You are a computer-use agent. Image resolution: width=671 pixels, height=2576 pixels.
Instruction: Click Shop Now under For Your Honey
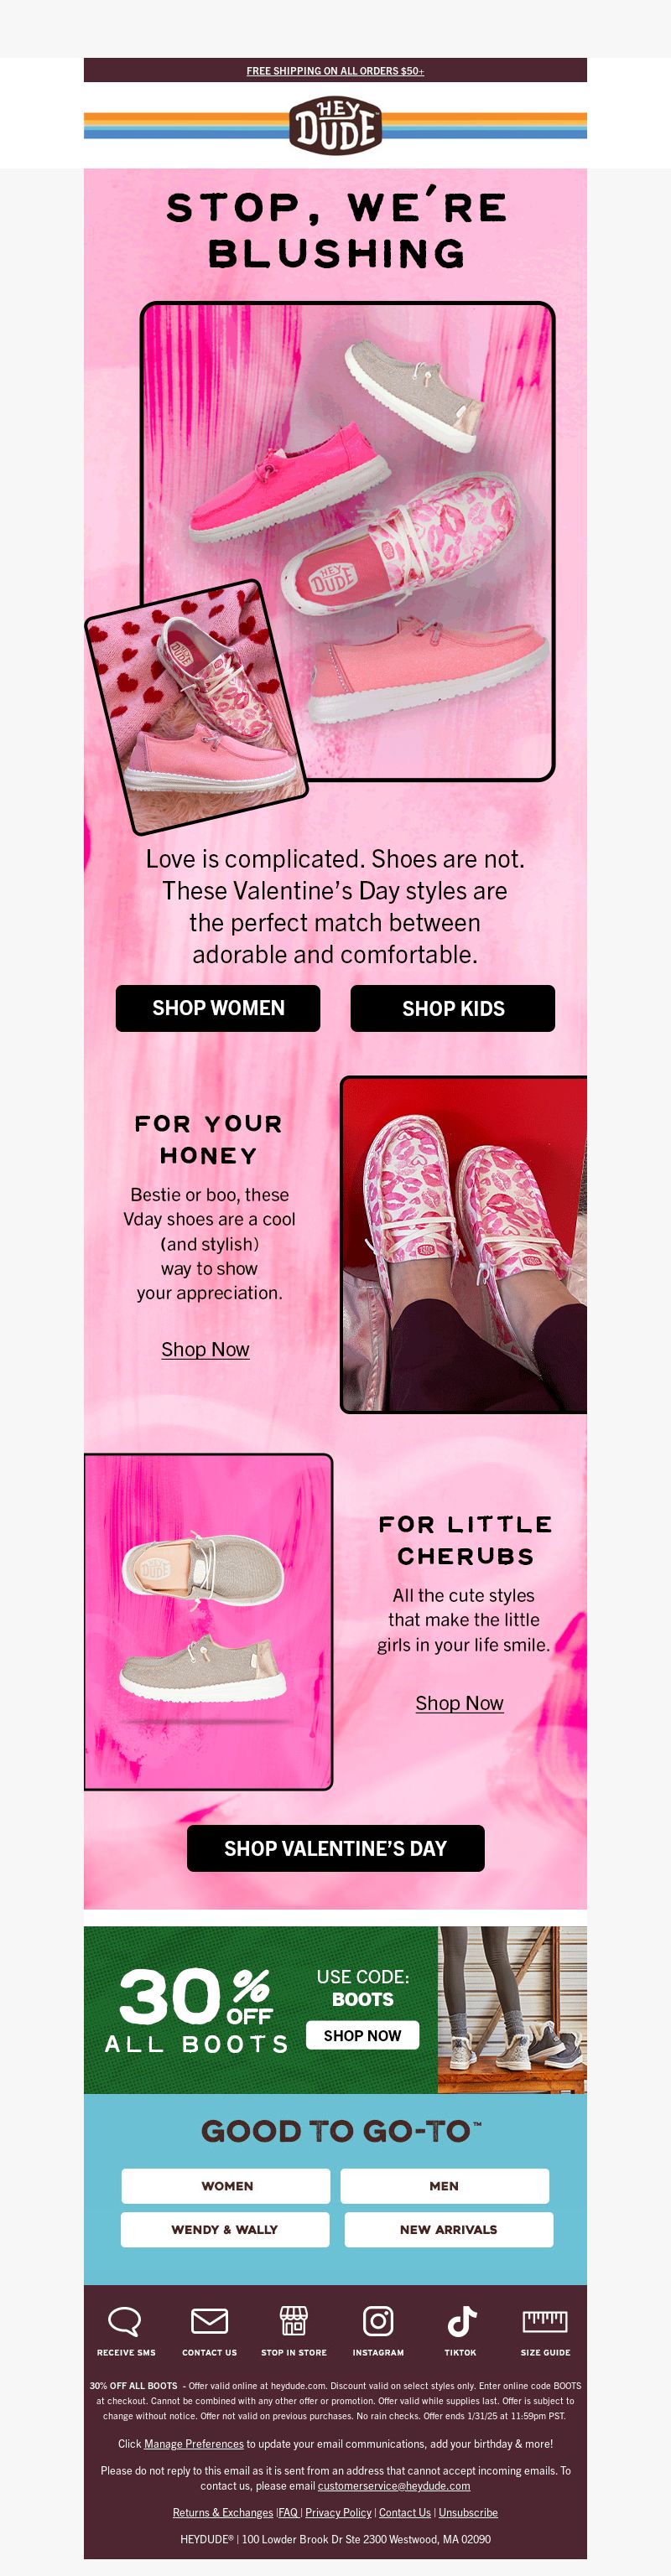(205, 1349)
